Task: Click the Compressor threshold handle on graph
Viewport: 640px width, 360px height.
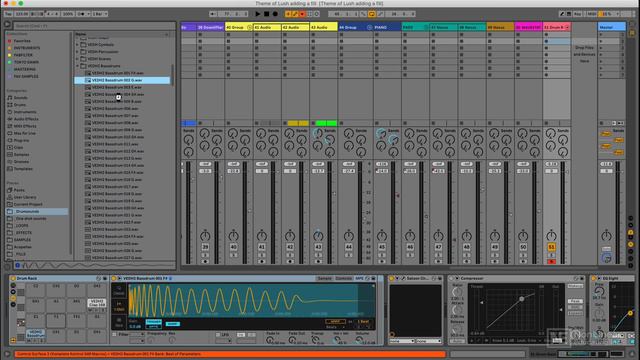Action: point(521,299)
